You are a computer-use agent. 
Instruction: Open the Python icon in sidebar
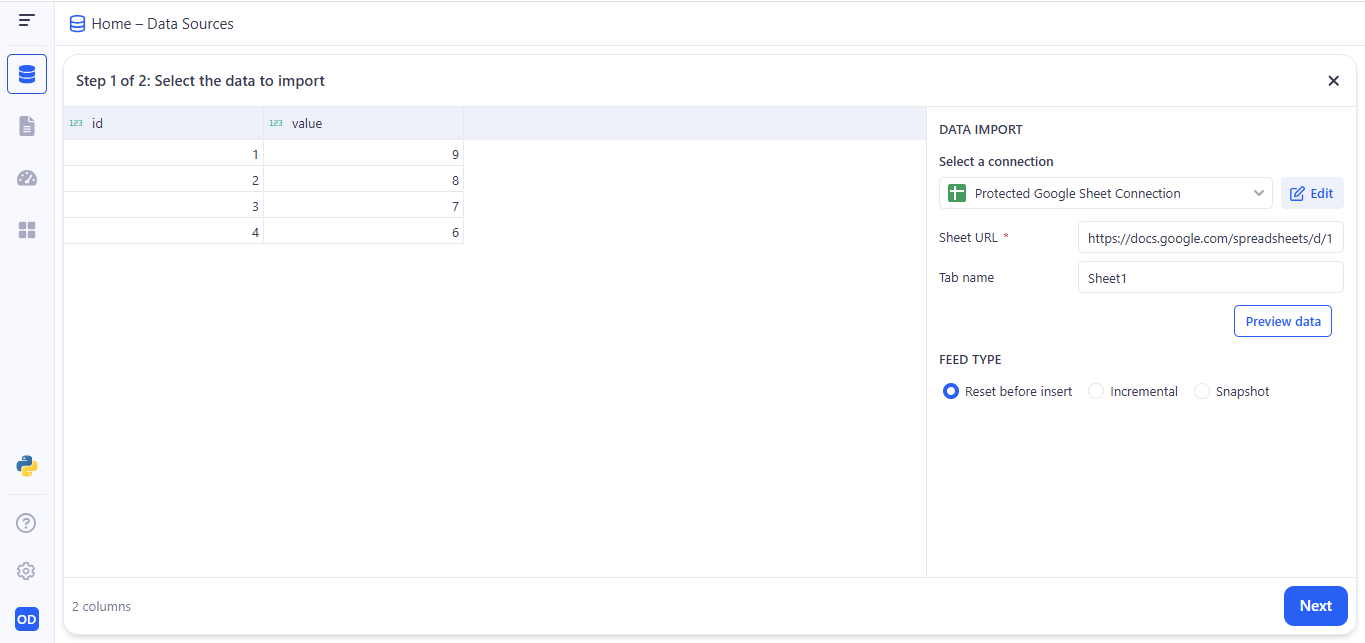point(27,466)
